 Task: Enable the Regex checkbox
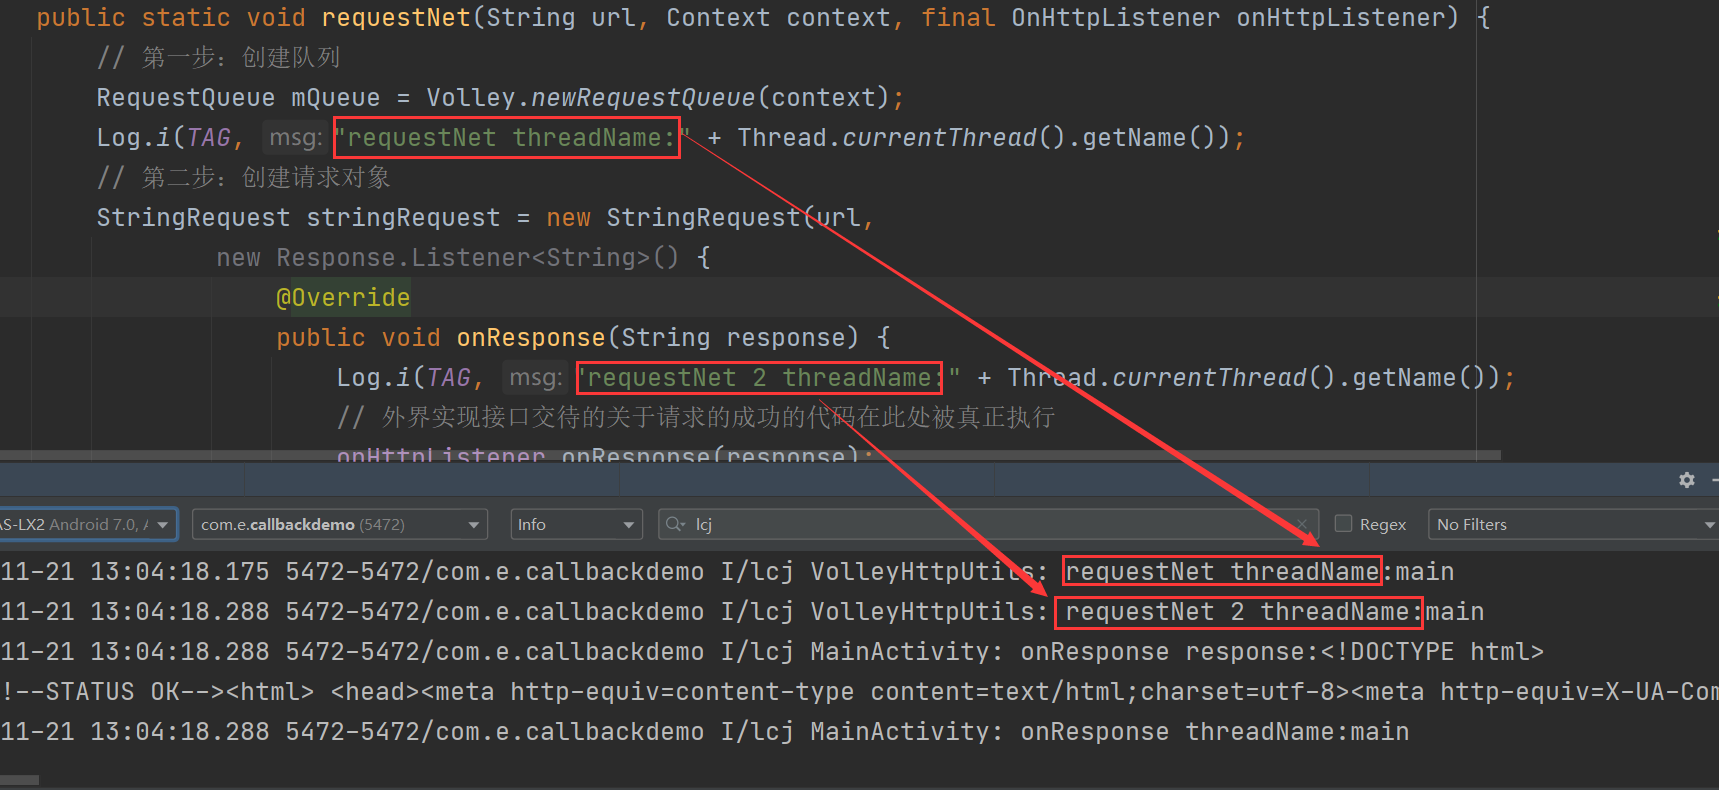tap(1343, 524)
